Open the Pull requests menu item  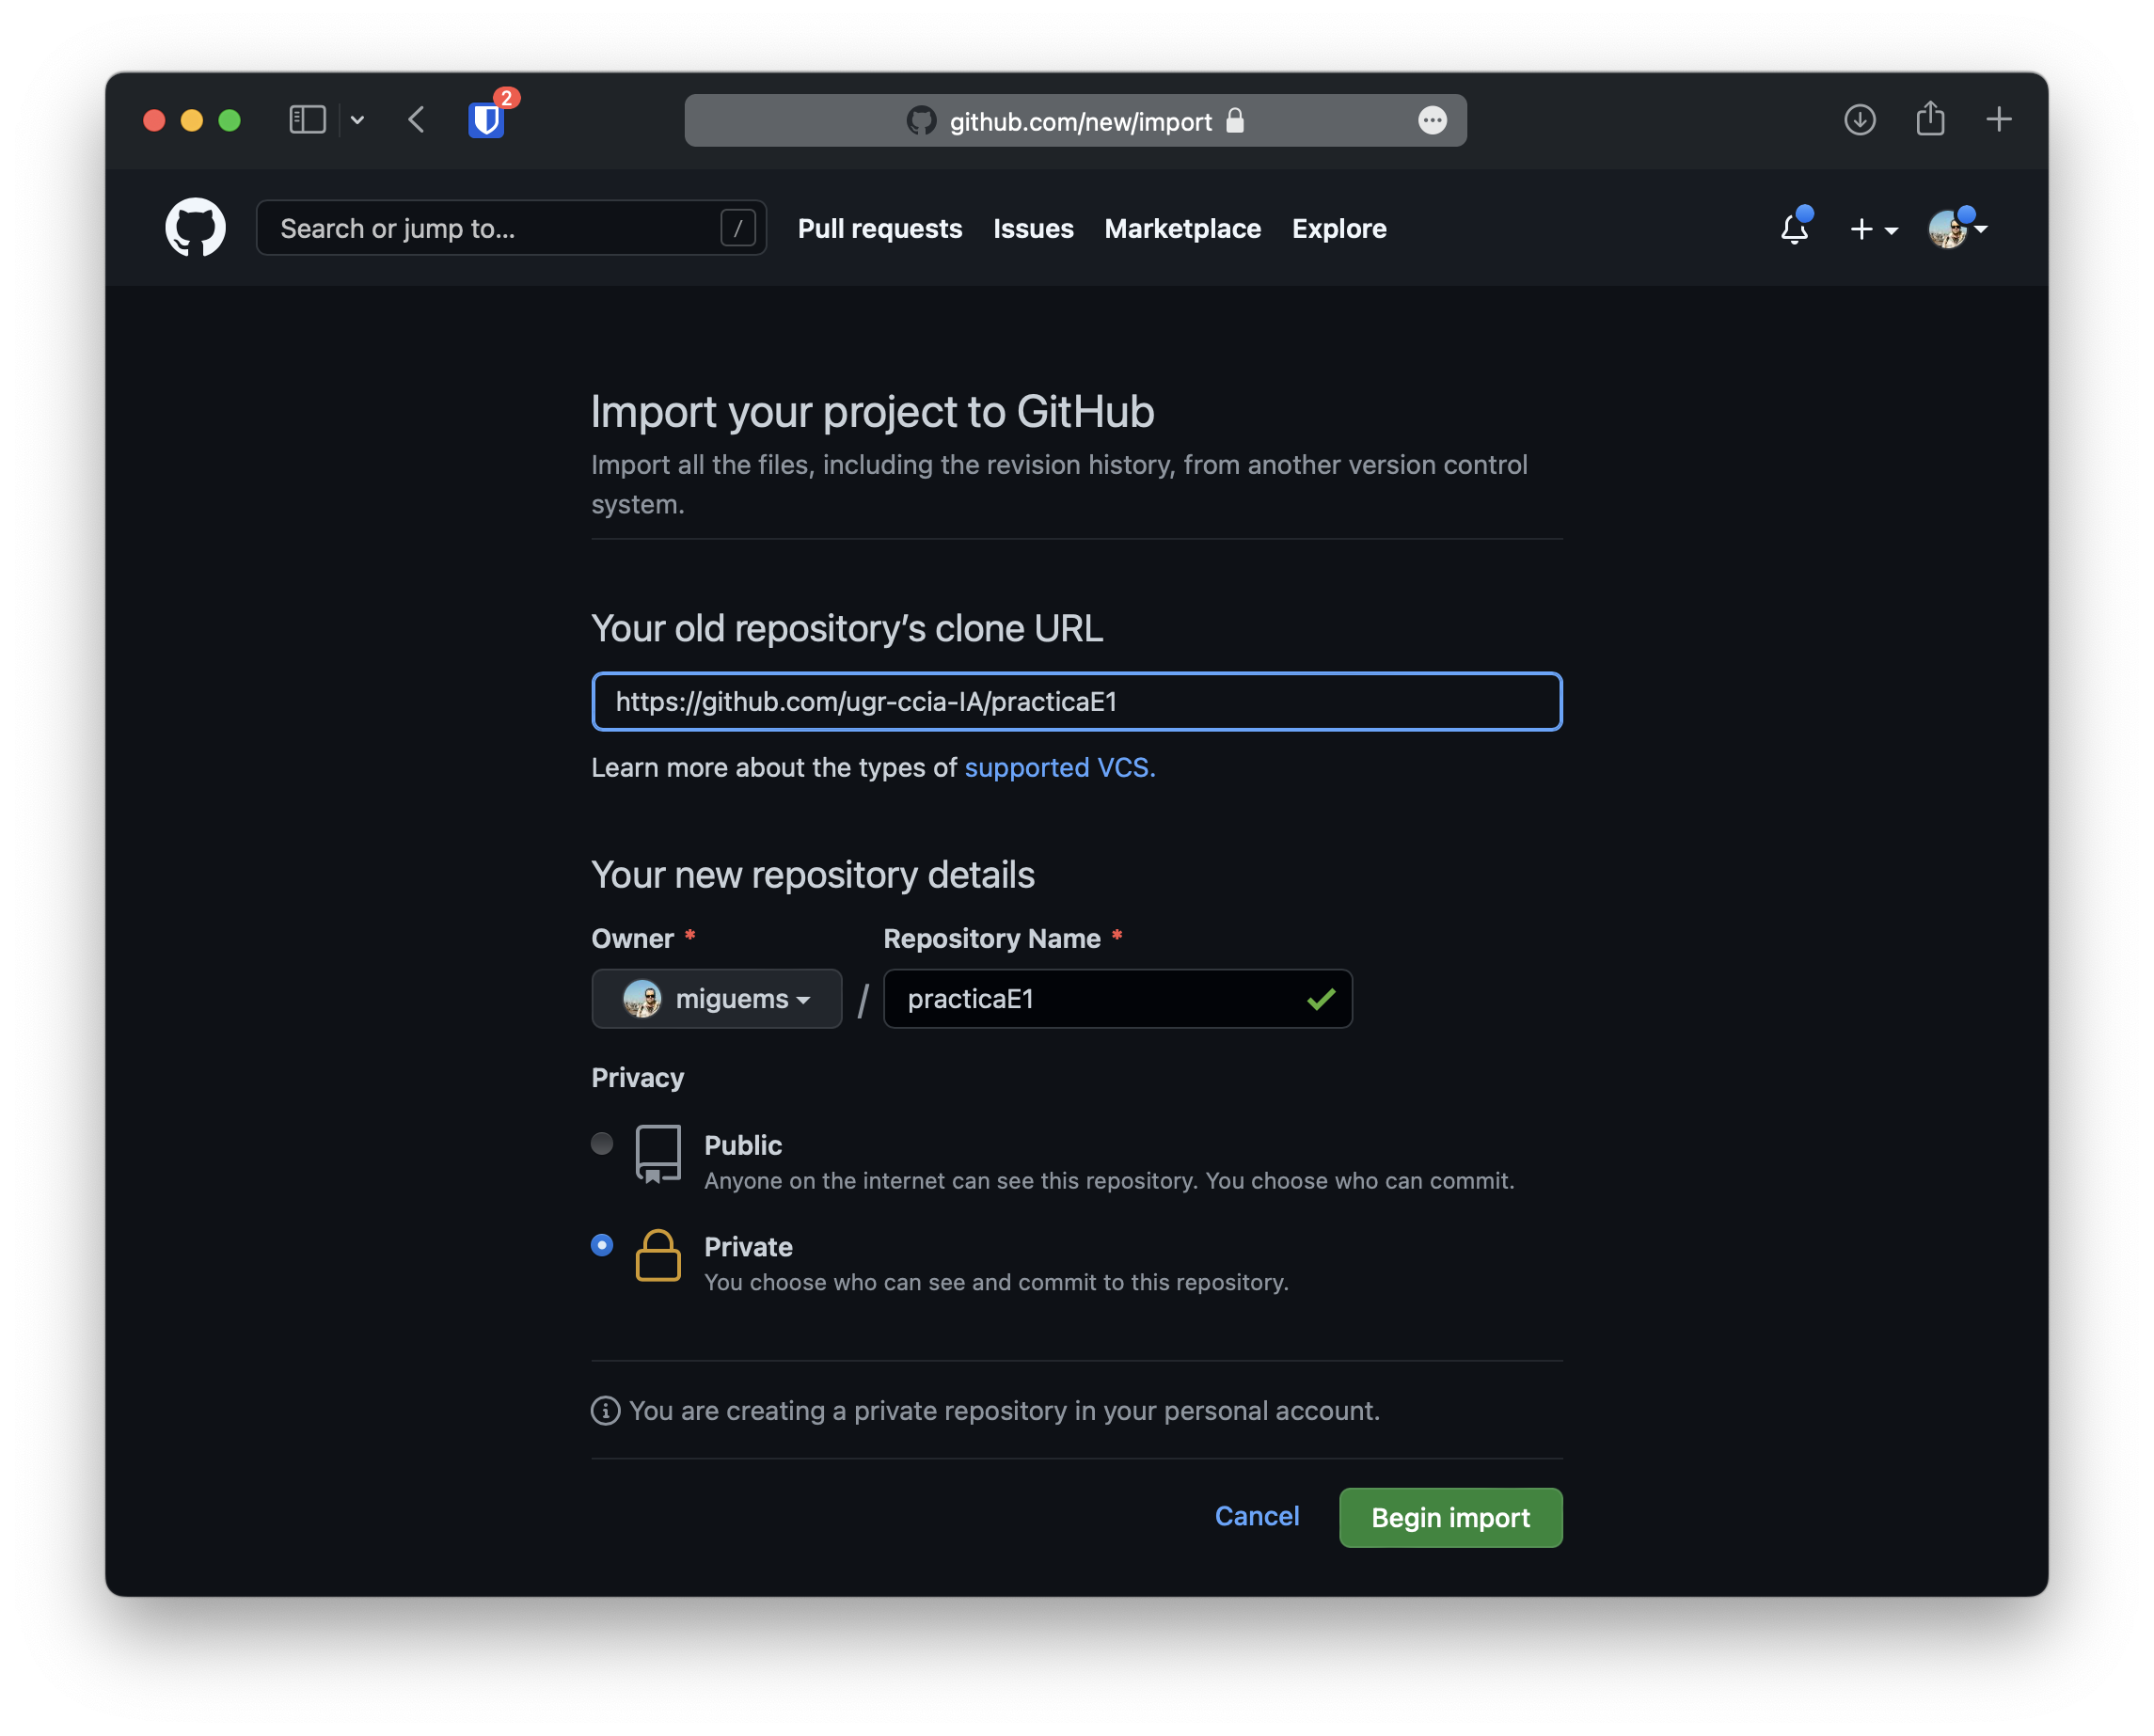pyautogui.click(x=879, y=227)
